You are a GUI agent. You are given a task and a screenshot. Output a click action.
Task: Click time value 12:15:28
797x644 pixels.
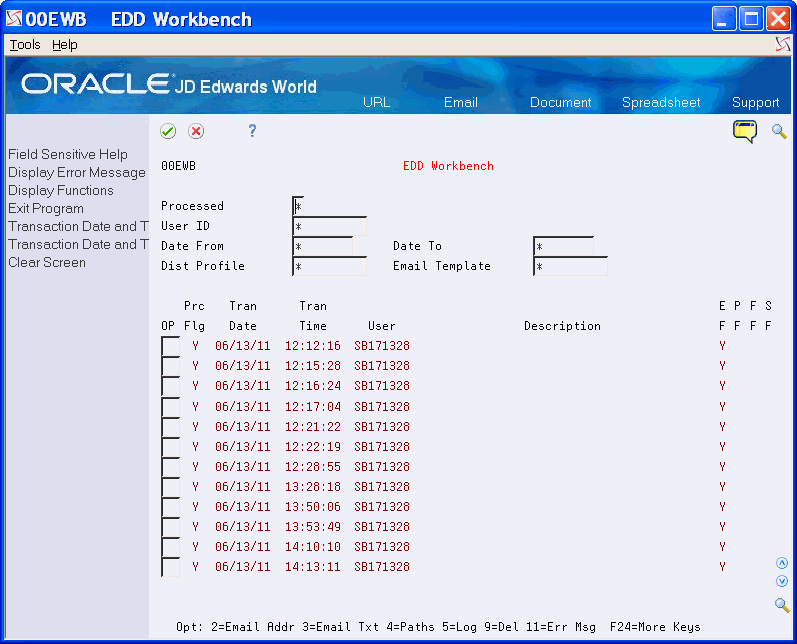point(313,366)
